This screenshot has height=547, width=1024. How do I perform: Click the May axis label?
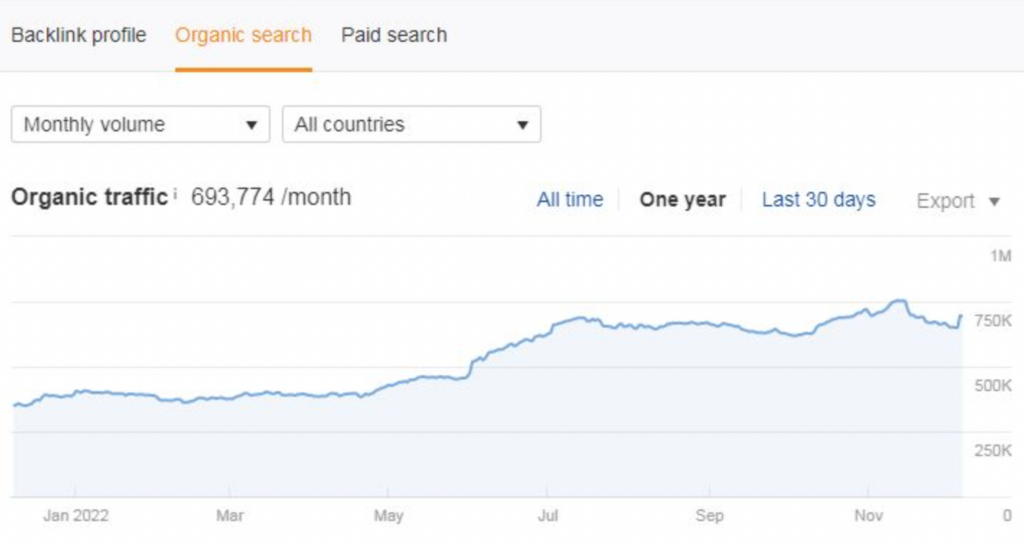point(388,516)
